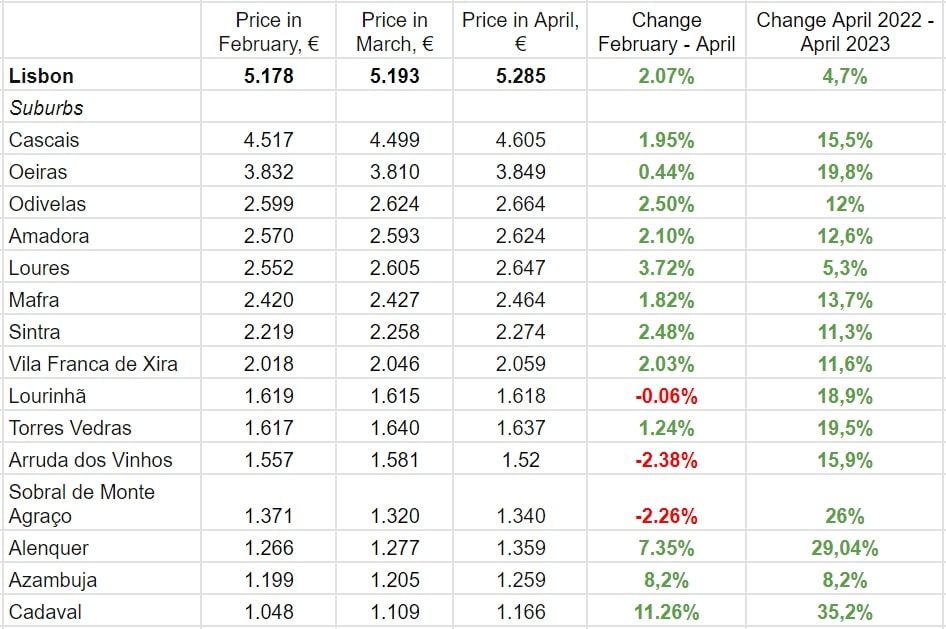This screenshot has width=946, height=629.
Task: Select Cadaval's 11.26% February-April change
Action: [x=666, y=612]
